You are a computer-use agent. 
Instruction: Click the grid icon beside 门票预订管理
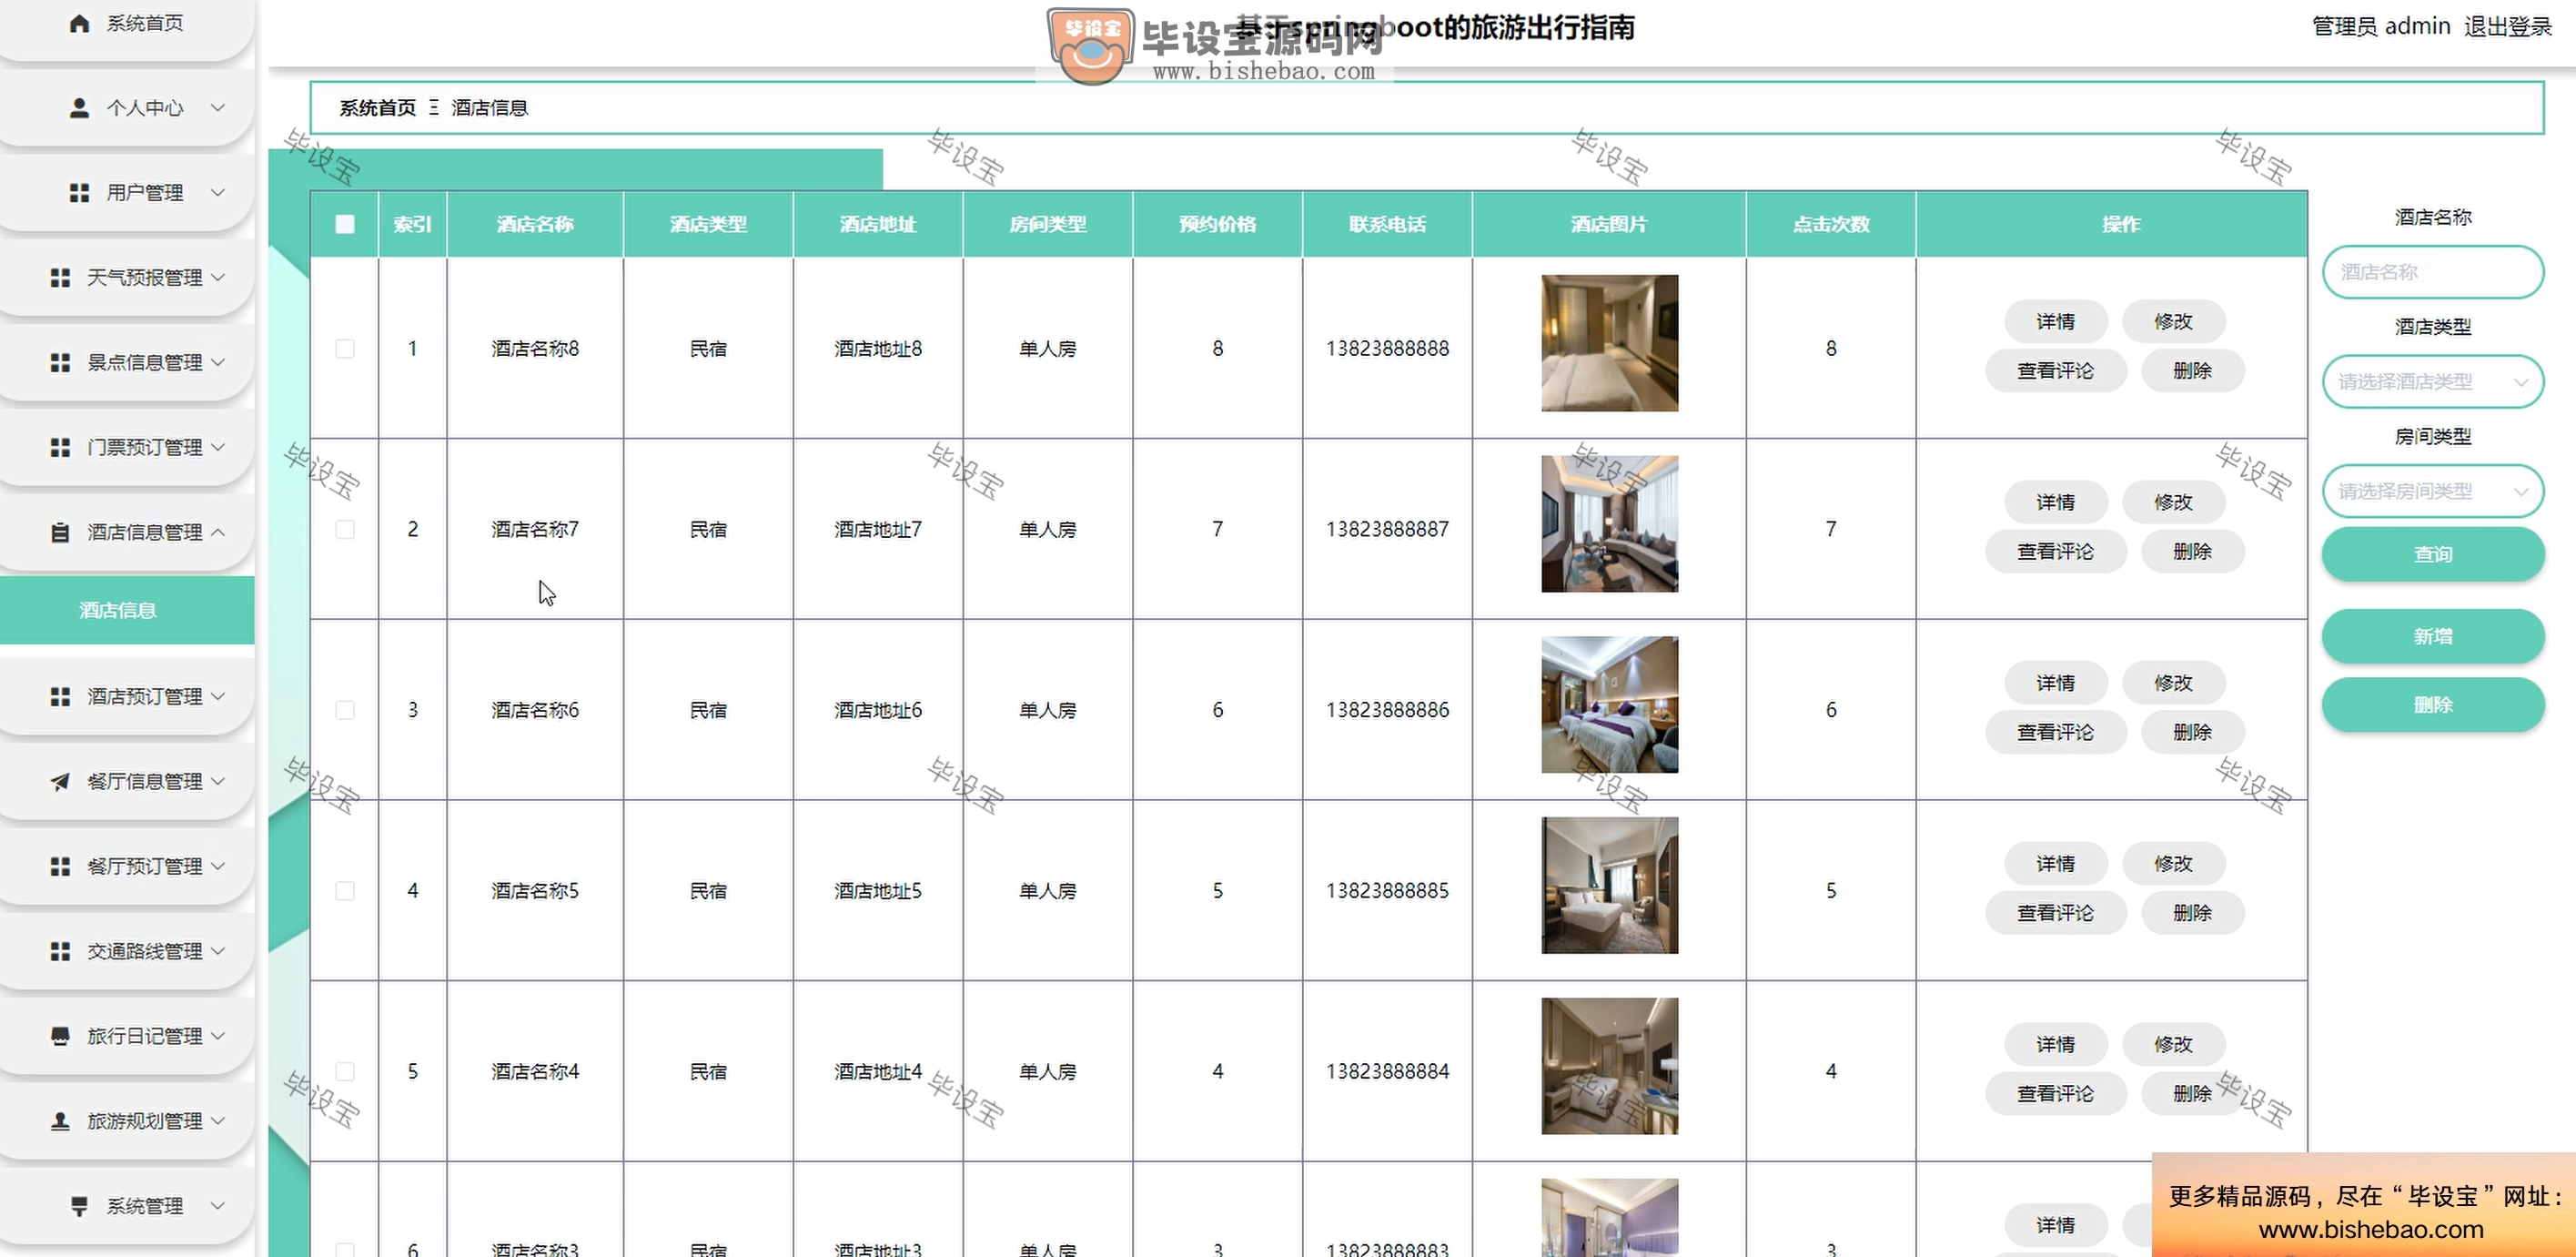coord(60,447)
